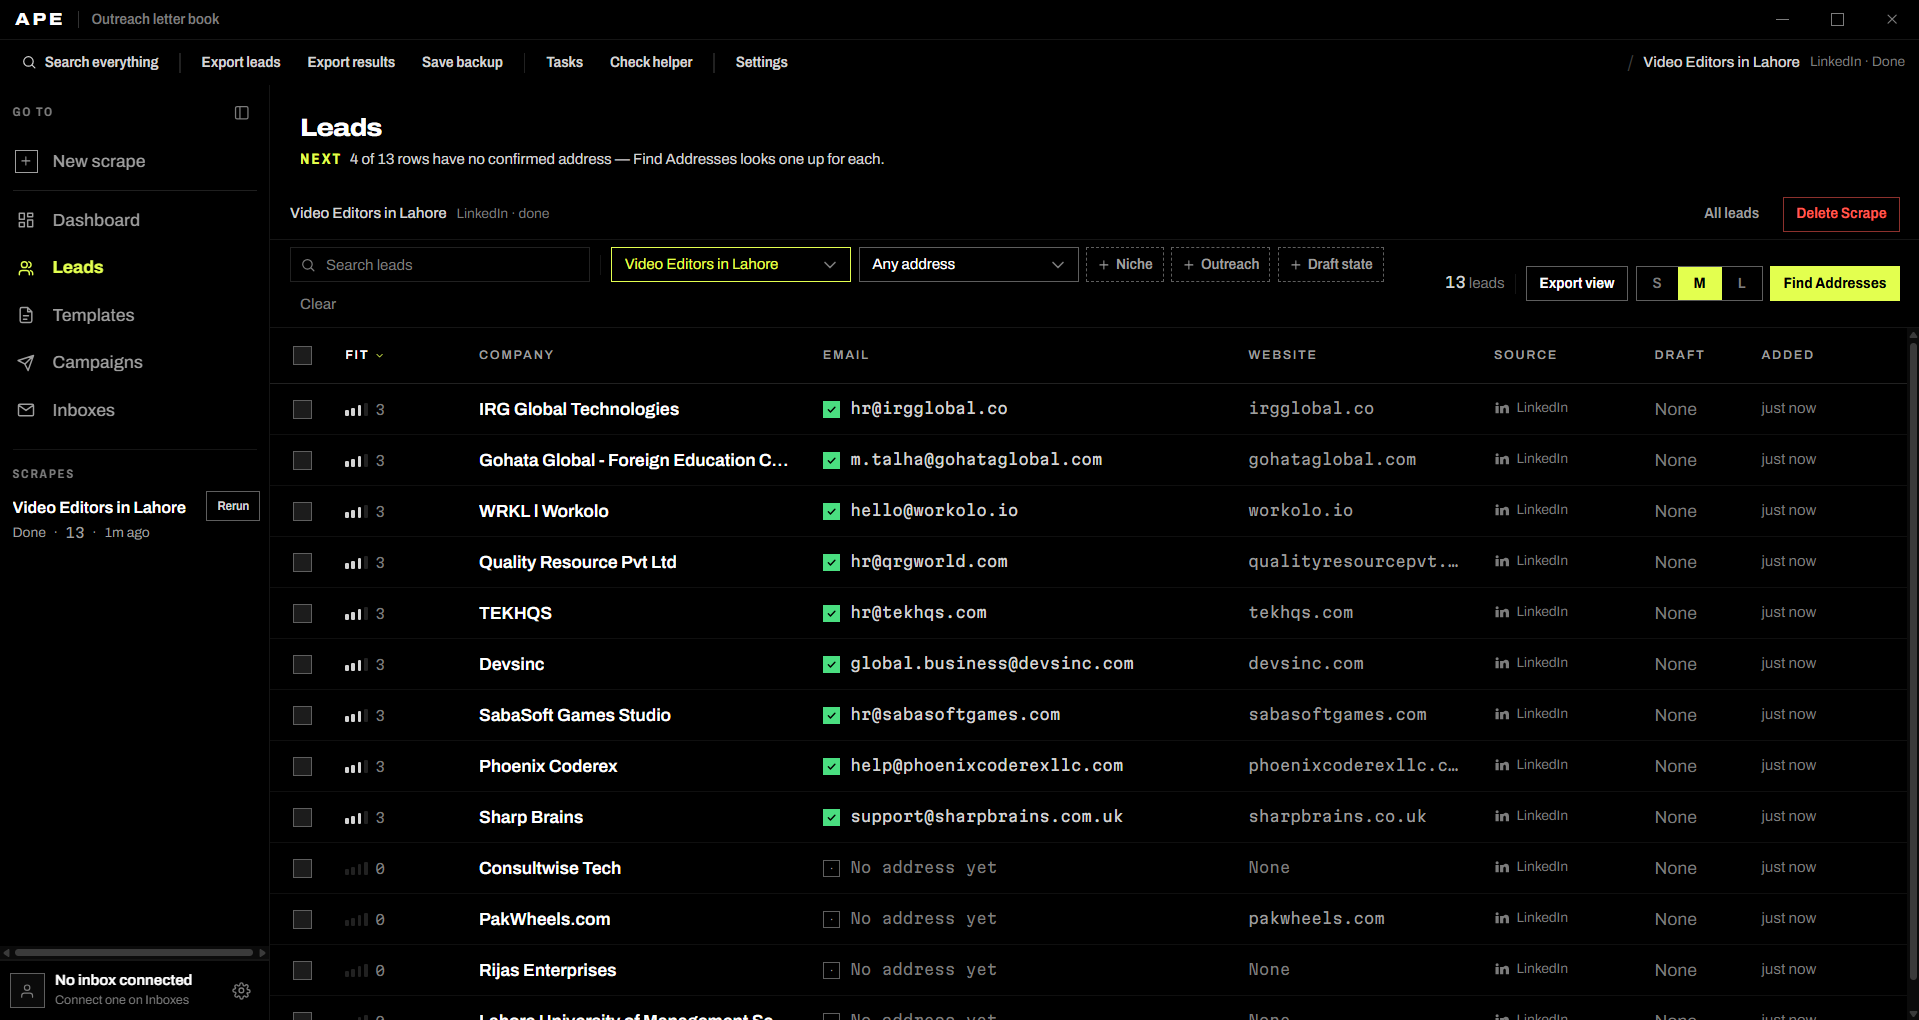Clear the active lead filters
This screenshot has height=1020, width=1919.
point(318,304)
